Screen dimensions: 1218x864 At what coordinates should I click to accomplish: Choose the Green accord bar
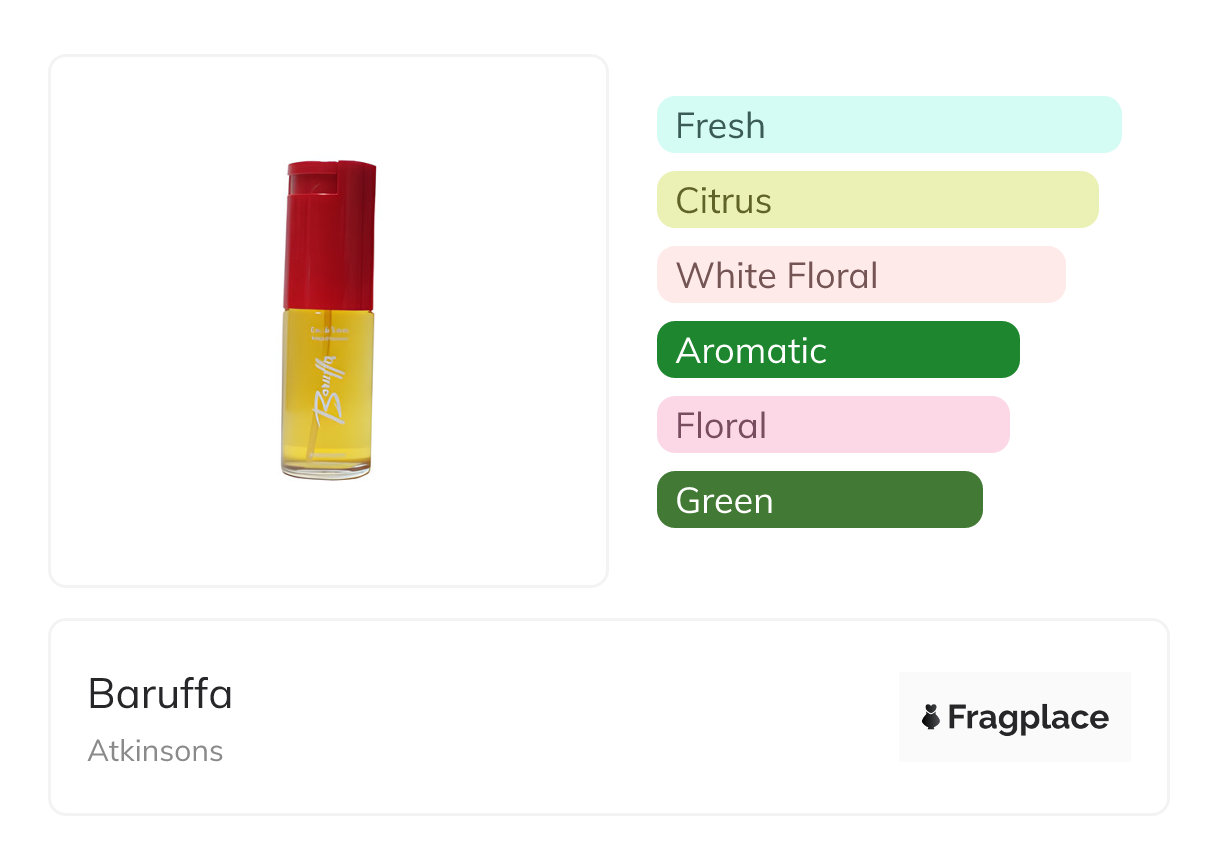pyautogui.click(x=819, y=500)
